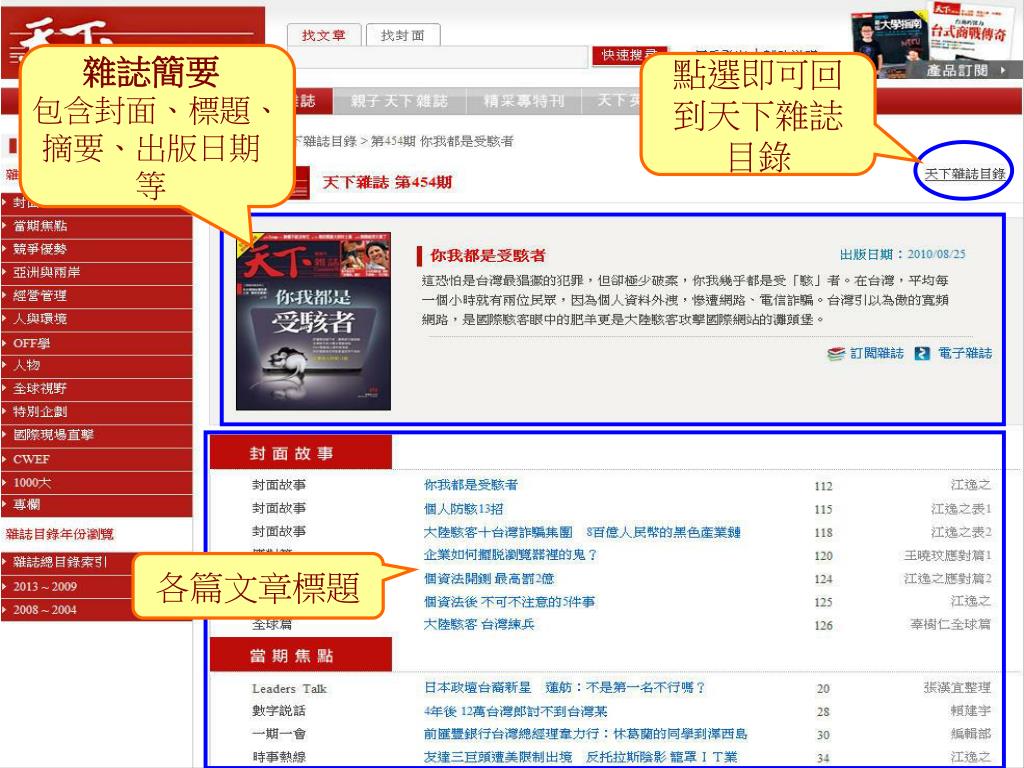1024x768 pixels.
Task: Switch to the 找封面 search tab
Action: coord(403,35)
